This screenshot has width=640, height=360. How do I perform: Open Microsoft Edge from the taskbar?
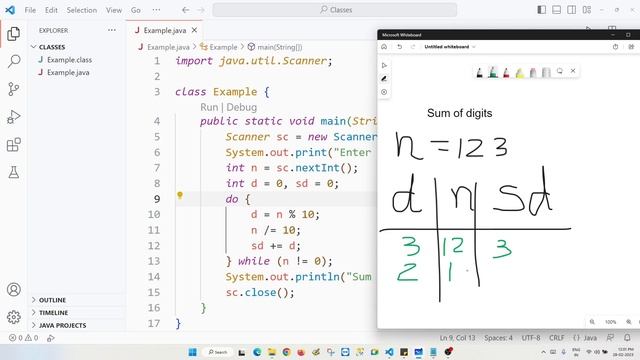257,352
